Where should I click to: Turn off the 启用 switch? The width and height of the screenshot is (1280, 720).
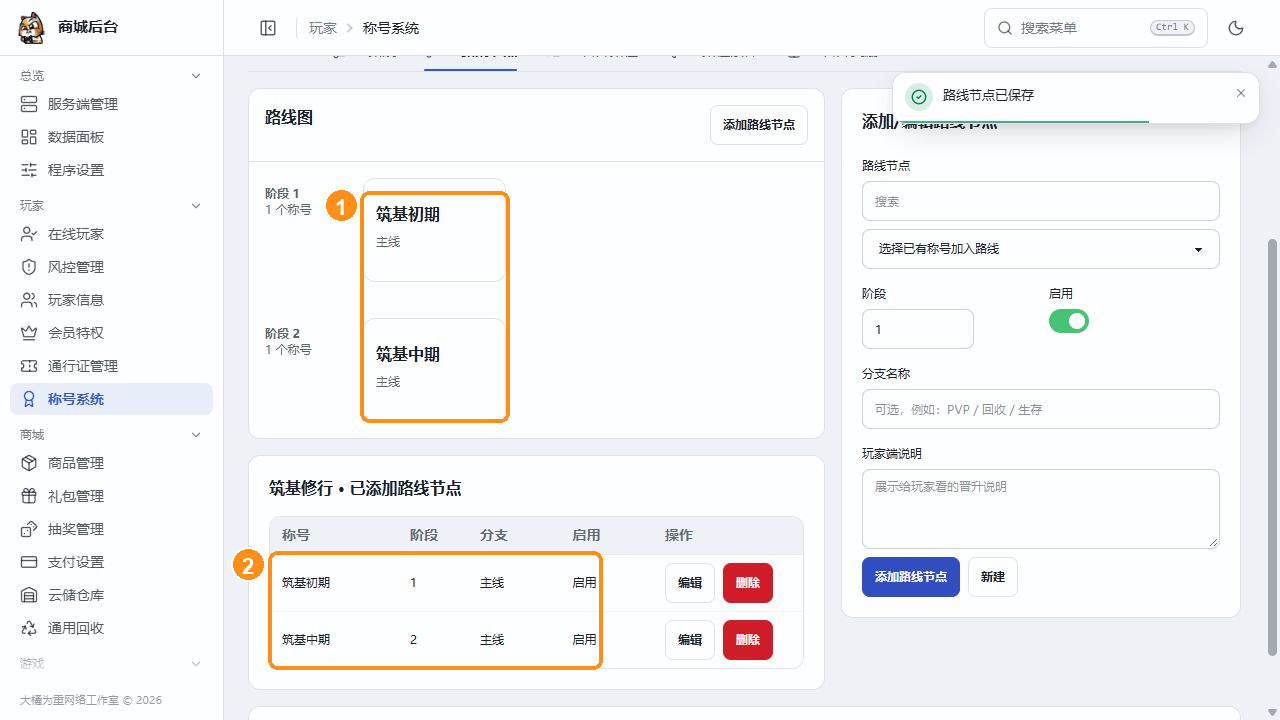pyautogui.click(x=1068, y=321)
